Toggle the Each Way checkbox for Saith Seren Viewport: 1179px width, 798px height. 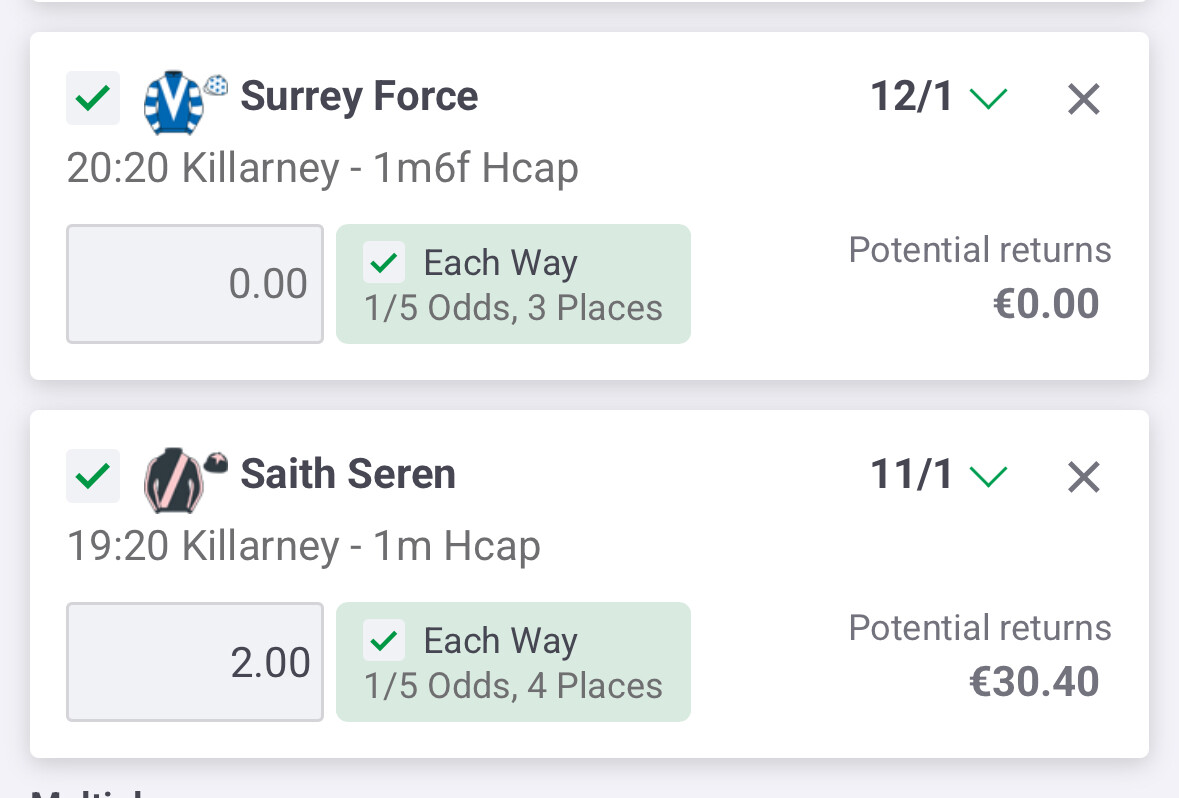[x=385, y=642]
